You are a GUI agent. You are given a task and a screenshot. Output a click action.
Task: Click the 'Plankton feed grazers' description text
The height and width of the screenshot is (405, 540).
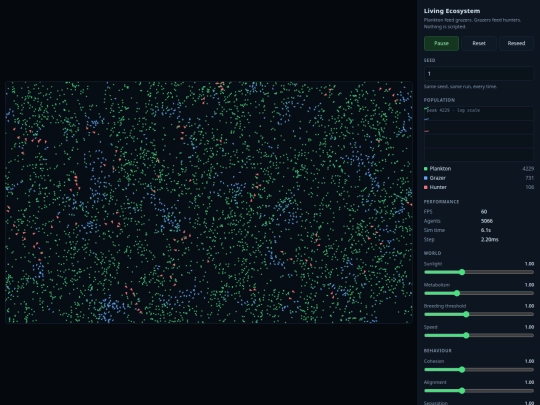(x=472, y=23)
